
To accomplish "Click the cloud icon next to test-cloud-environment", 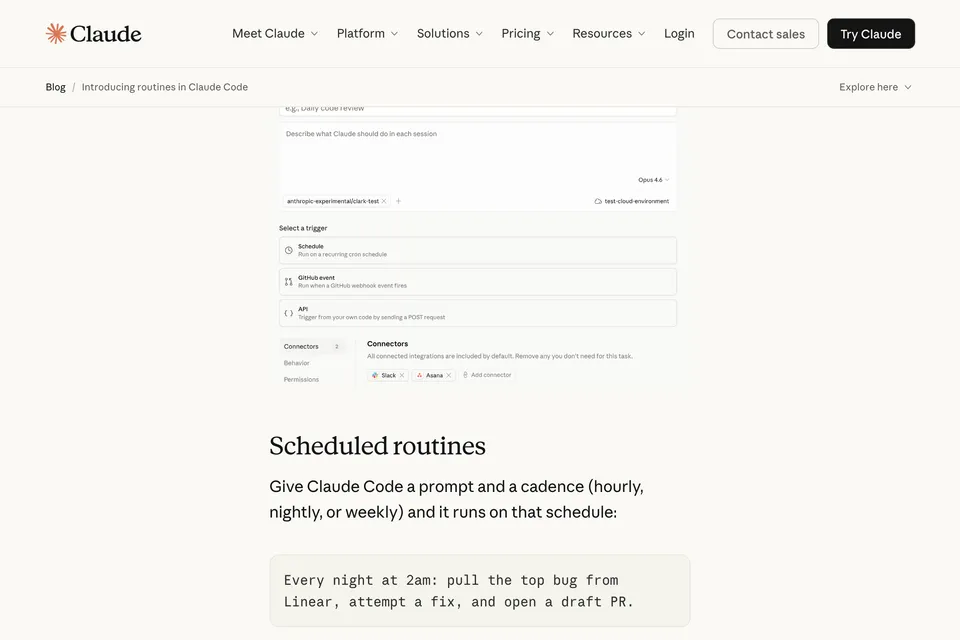I will coord(597,201).
